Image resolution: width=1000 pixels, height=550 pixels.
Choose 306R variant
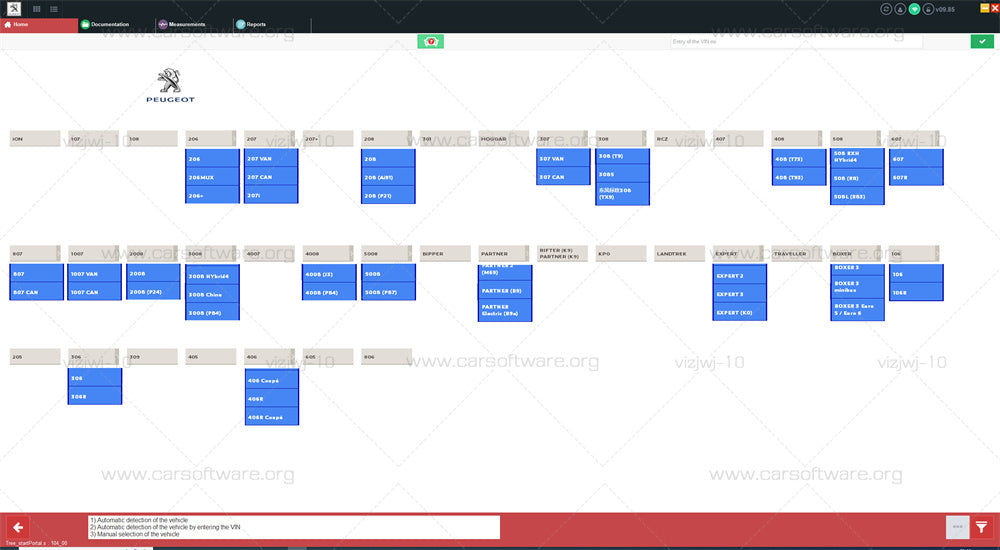point(95,396)
